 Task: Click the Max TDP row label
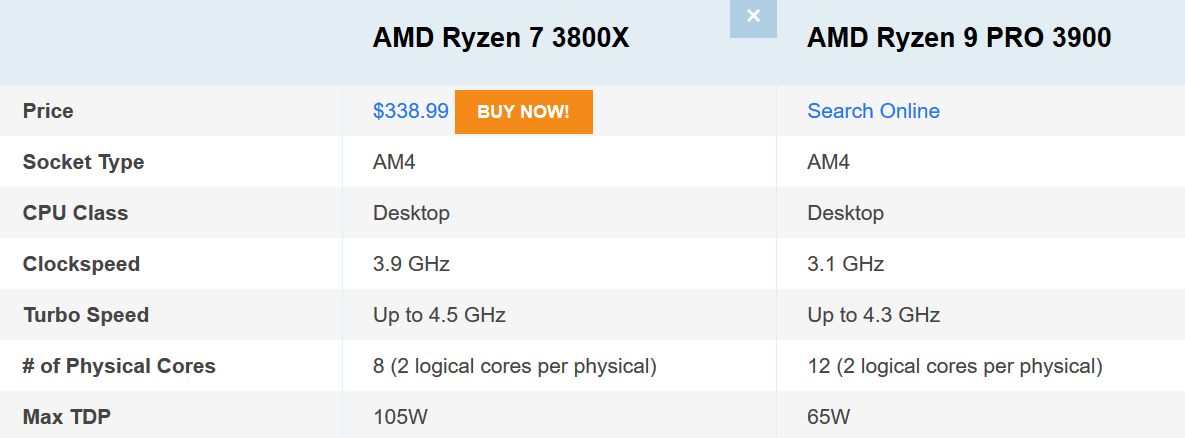(67, 417)
